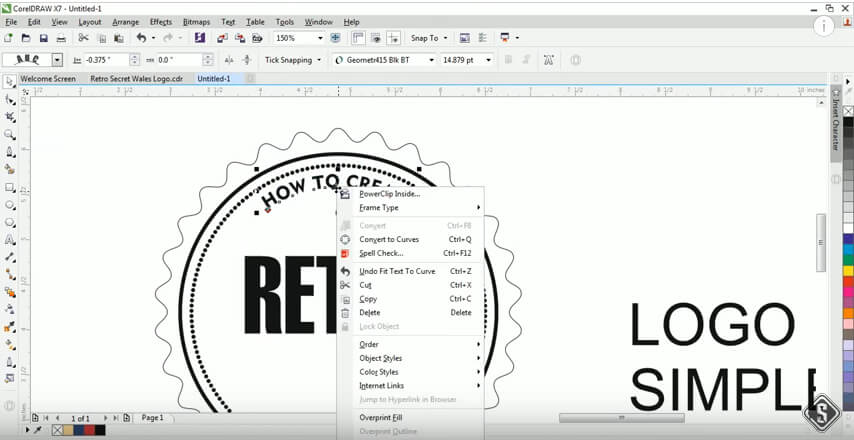Toggle the Show Rulers button
Image resolution: width=854 pixels, height=440 pixels.
coord(357,38)
